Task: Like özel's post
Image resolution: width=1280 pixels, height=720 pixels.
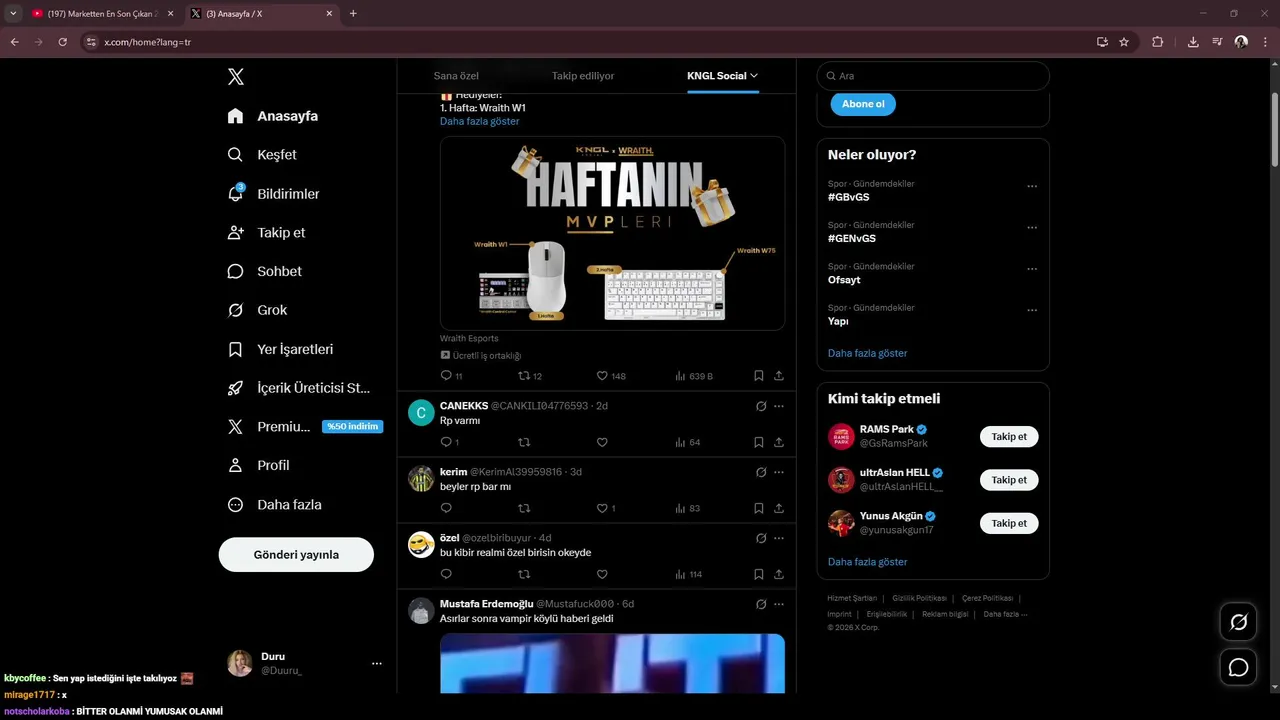Action: (602, 574)
